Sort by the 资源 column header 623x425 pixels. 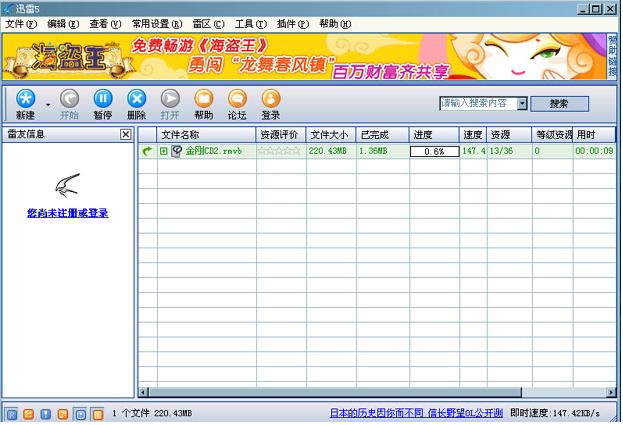coord(509,135)
